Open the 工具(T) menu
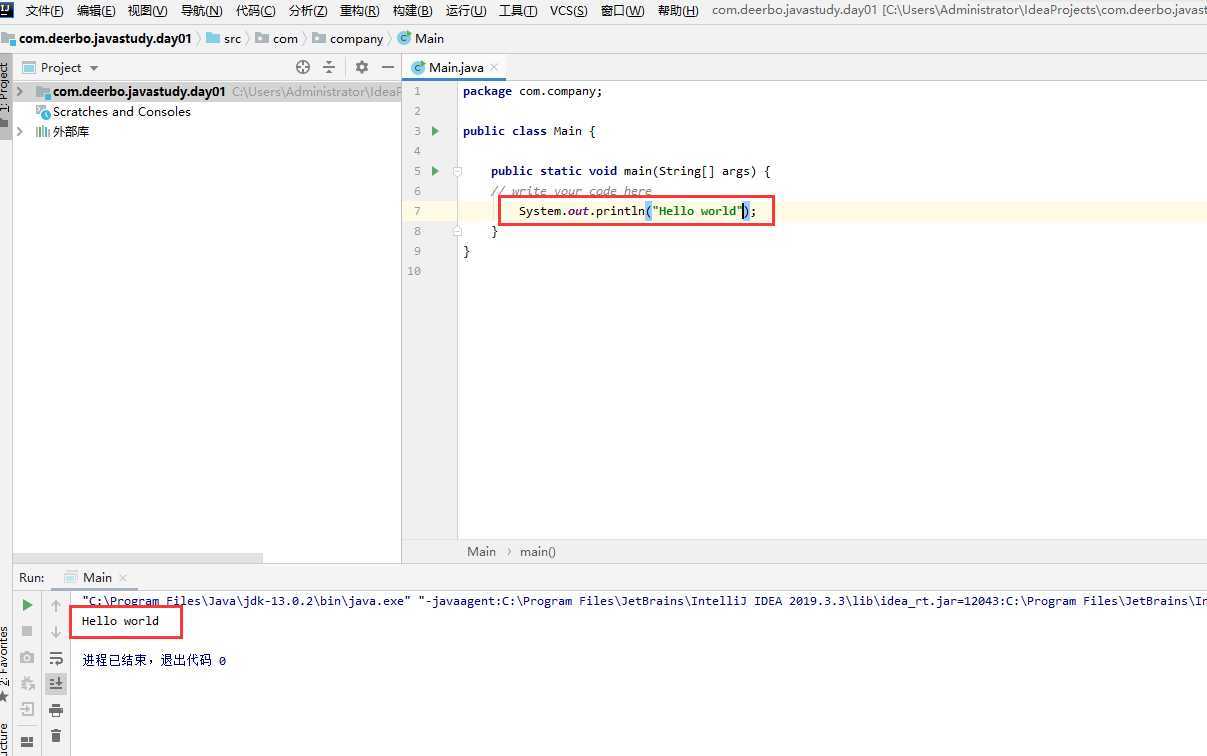The image size is (1207, 756). pos(518,11)
